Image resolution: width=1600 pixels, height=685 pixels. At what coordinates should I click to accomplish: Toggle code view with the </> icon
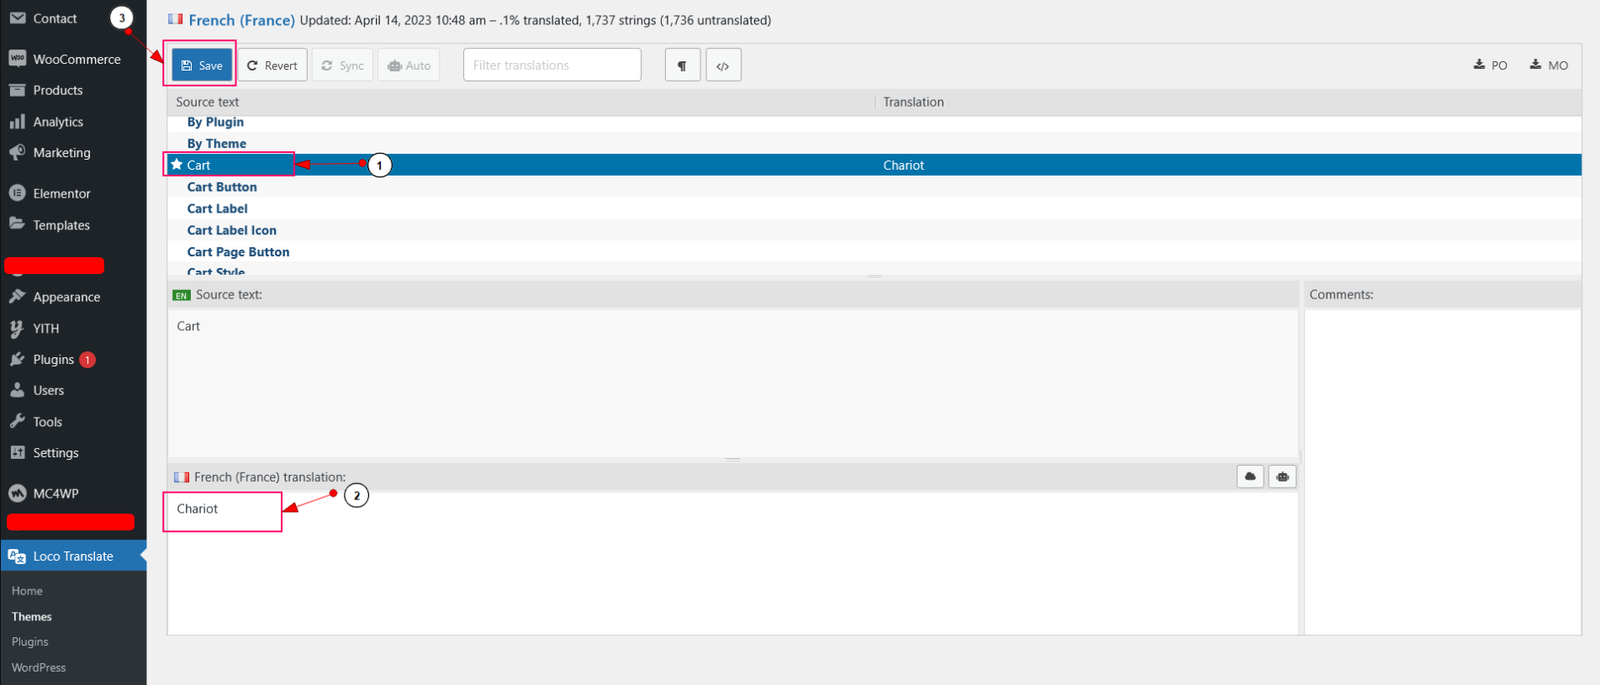723,65
